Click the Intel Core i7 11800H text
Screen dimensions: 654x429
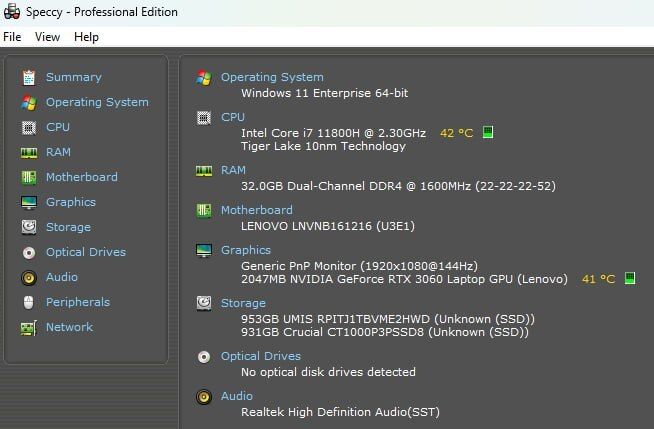[333, 133]
